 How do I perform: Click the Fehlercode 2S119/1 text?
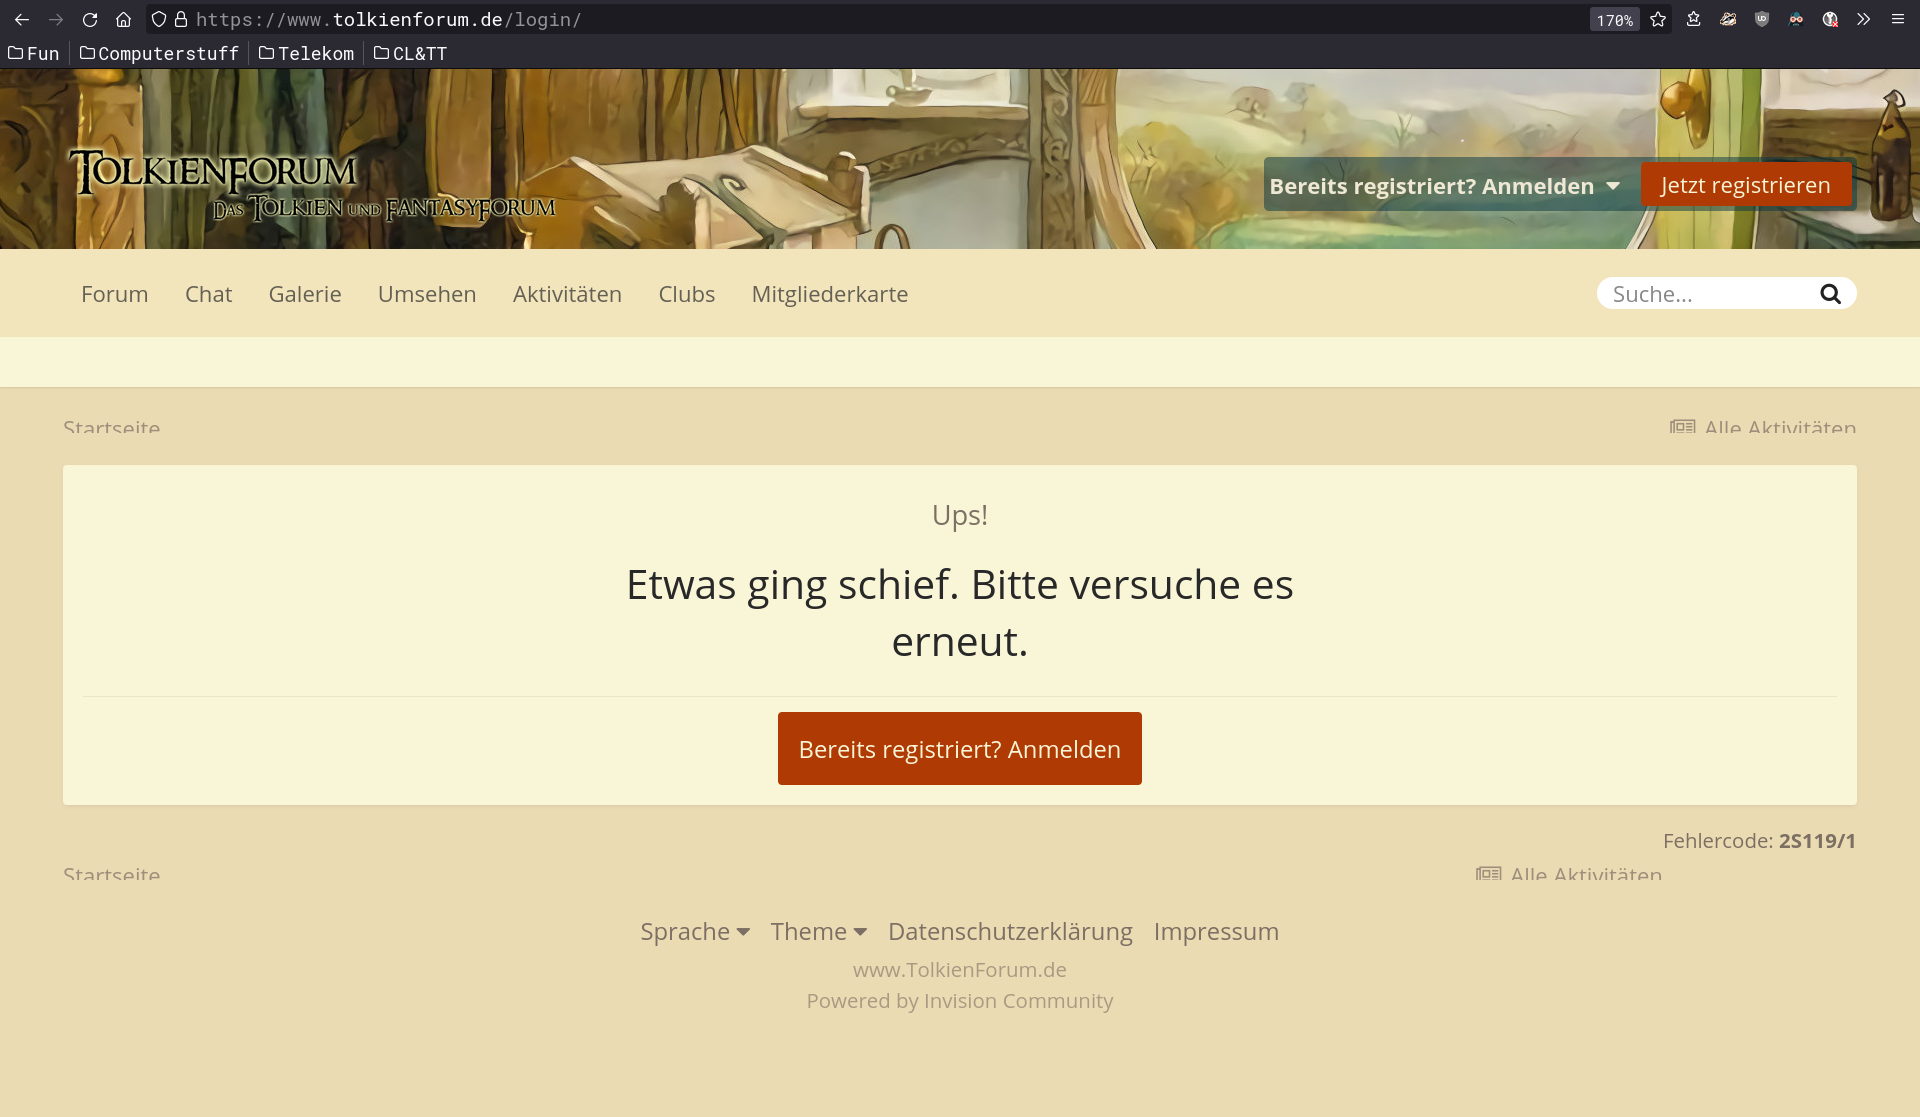pyautogui.click(x=1759, y=841)
